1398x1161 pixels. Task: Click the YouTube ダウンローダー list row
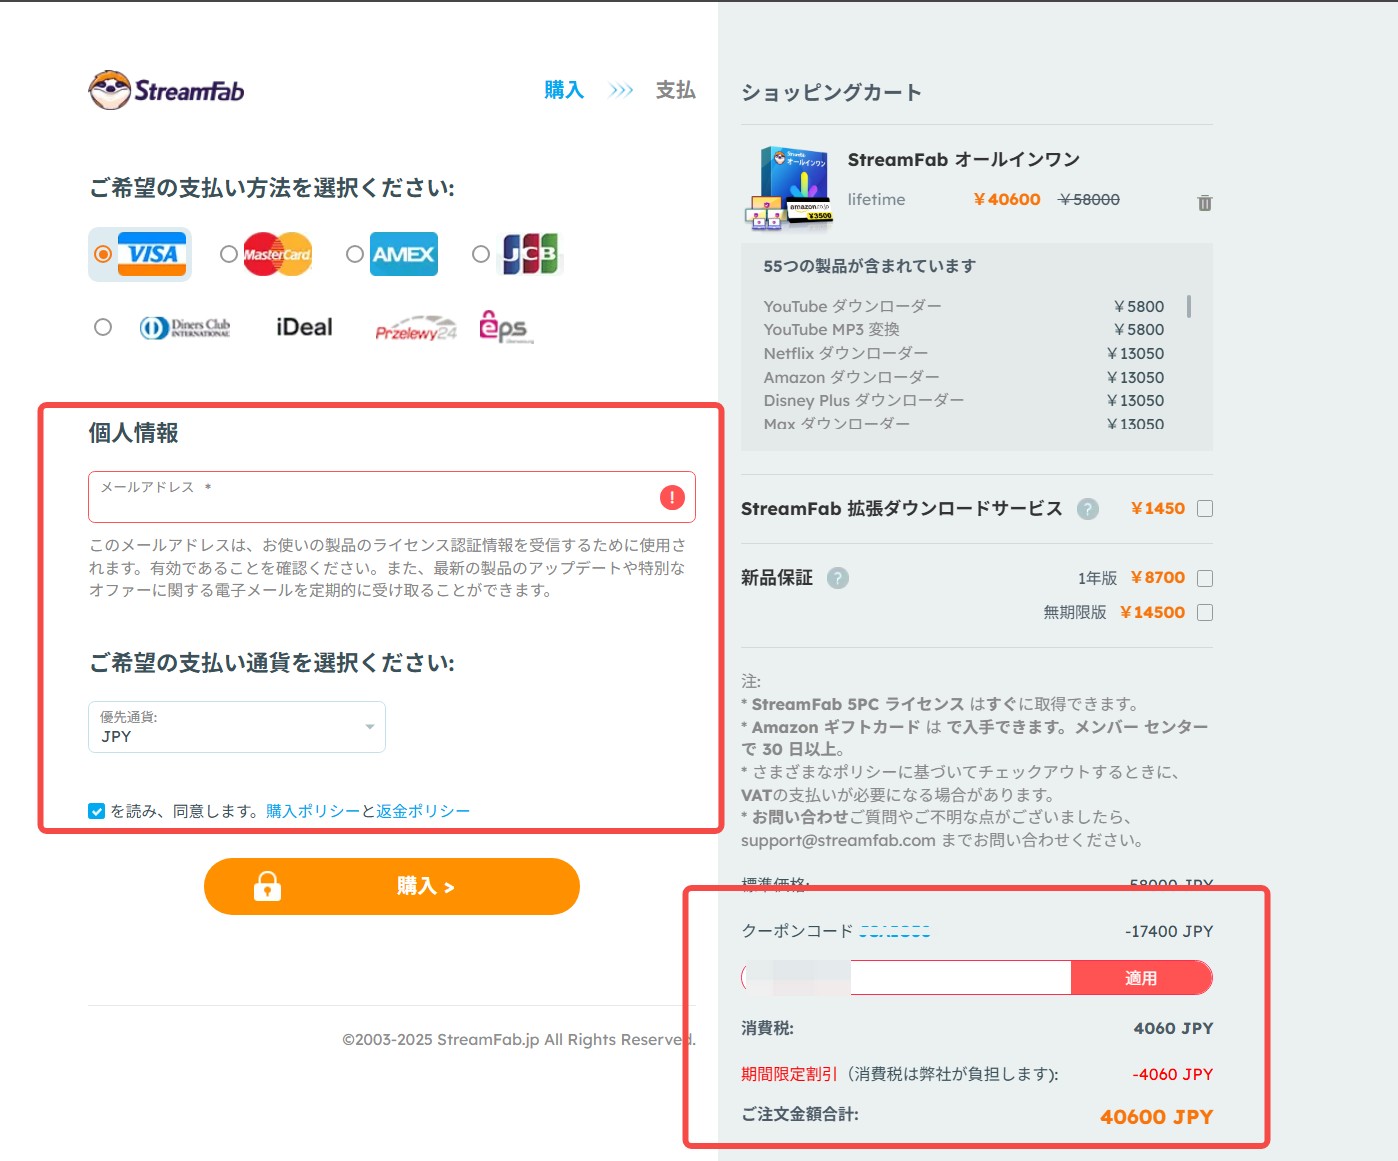pyautogui.click(x=964, y=306)
